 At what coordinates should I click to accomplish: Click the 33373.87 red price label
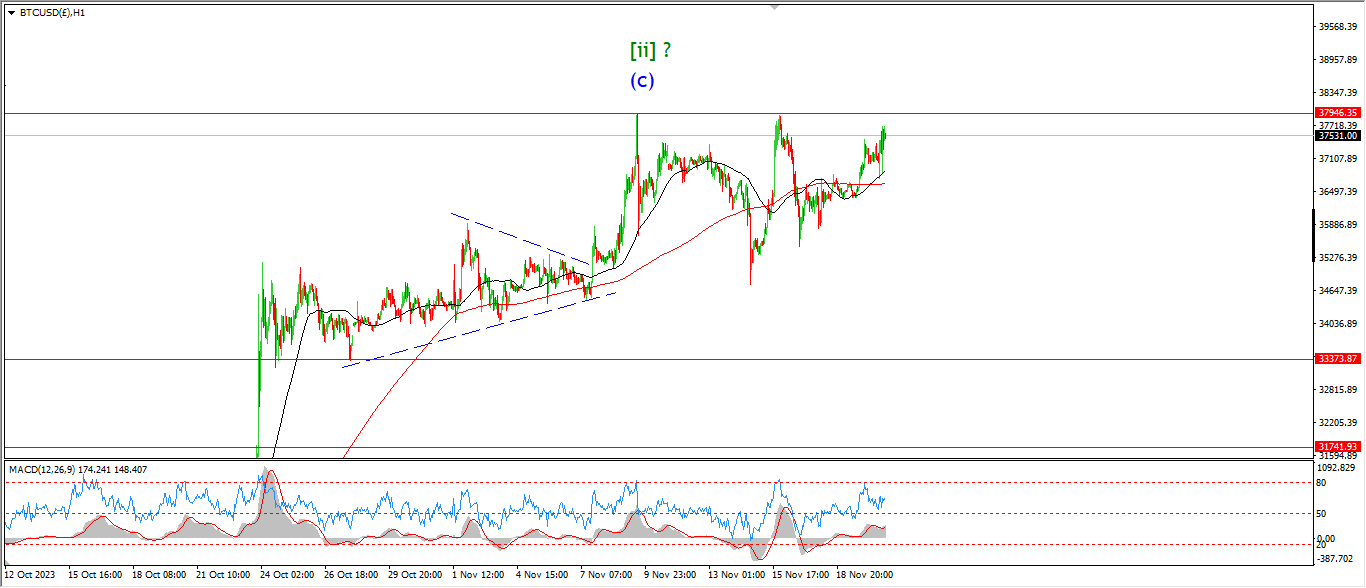click(1336, 358)
